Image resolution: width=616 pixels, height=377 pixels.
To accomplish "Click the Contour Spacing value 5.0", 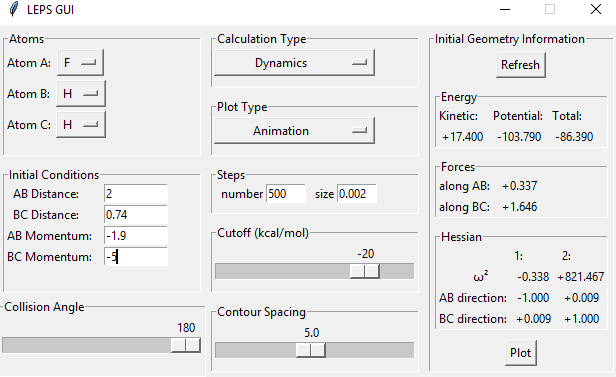I will (x=312, y=333).
